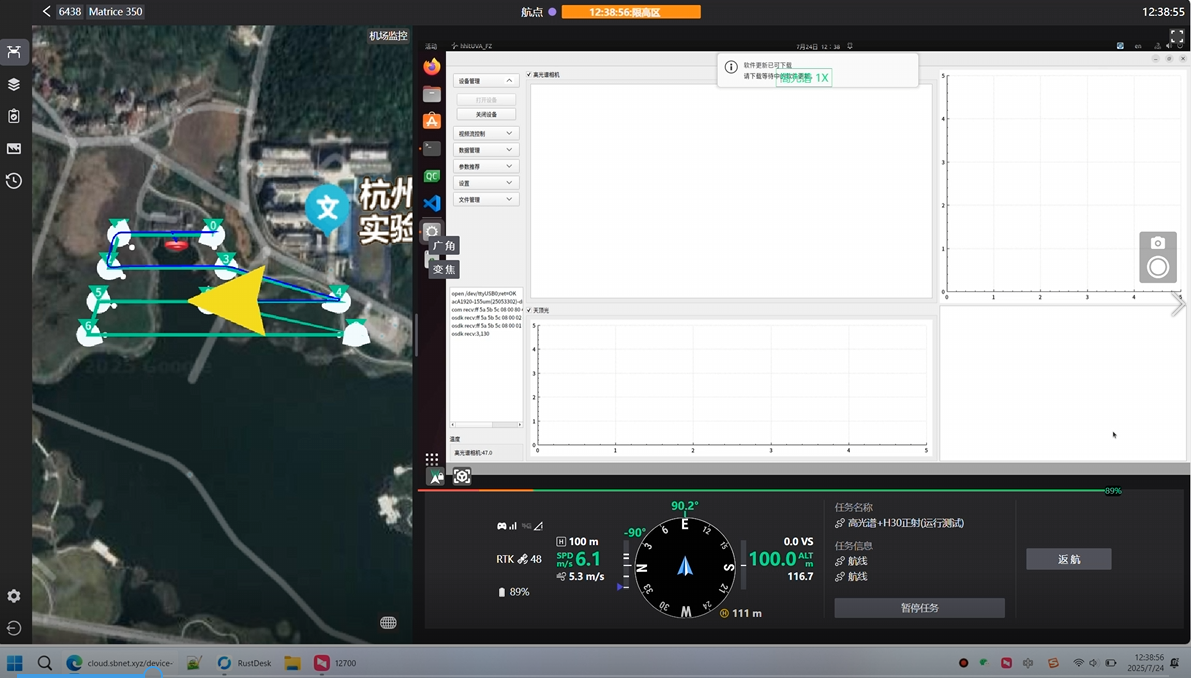Open the task plan clipboard icon
This screenshot has height=678, width=1191.
[14, 116]
